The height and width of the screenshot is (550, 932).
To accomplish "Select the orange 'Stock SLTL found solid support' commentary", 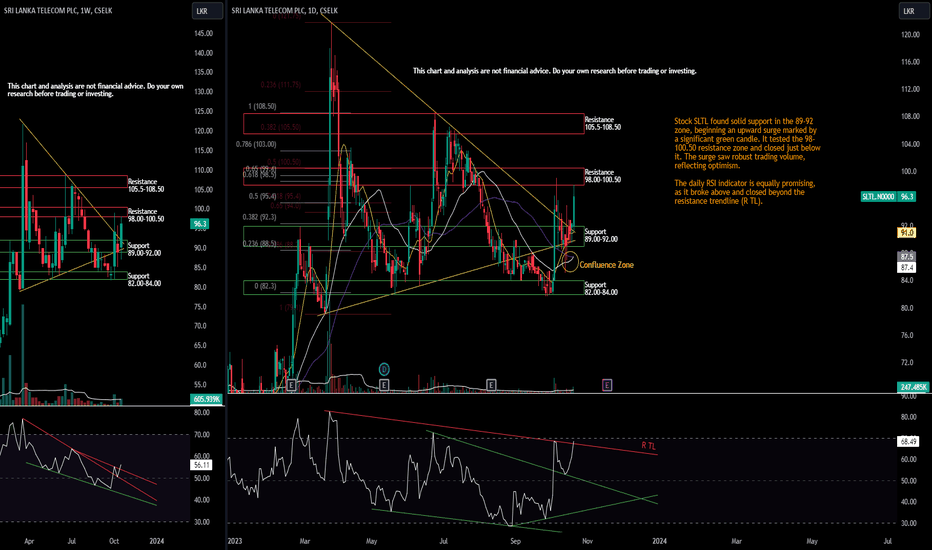I will point(747,143).
